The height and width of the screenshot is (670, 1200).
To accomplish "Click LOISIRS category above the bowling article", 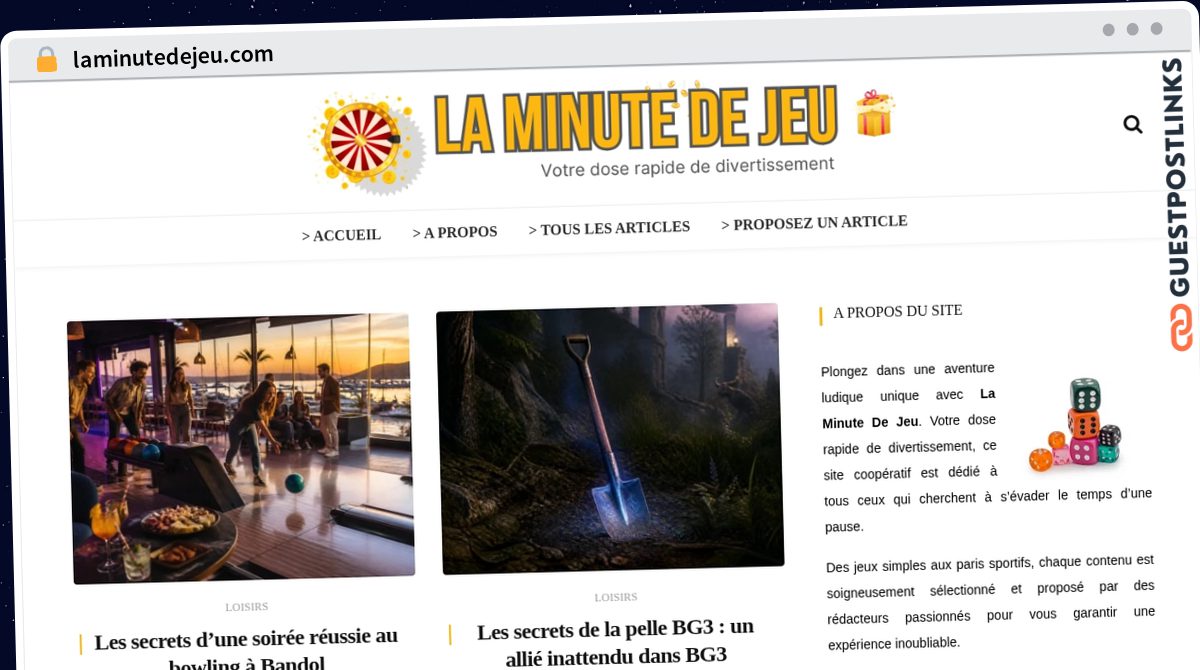I will coord(246,607).
